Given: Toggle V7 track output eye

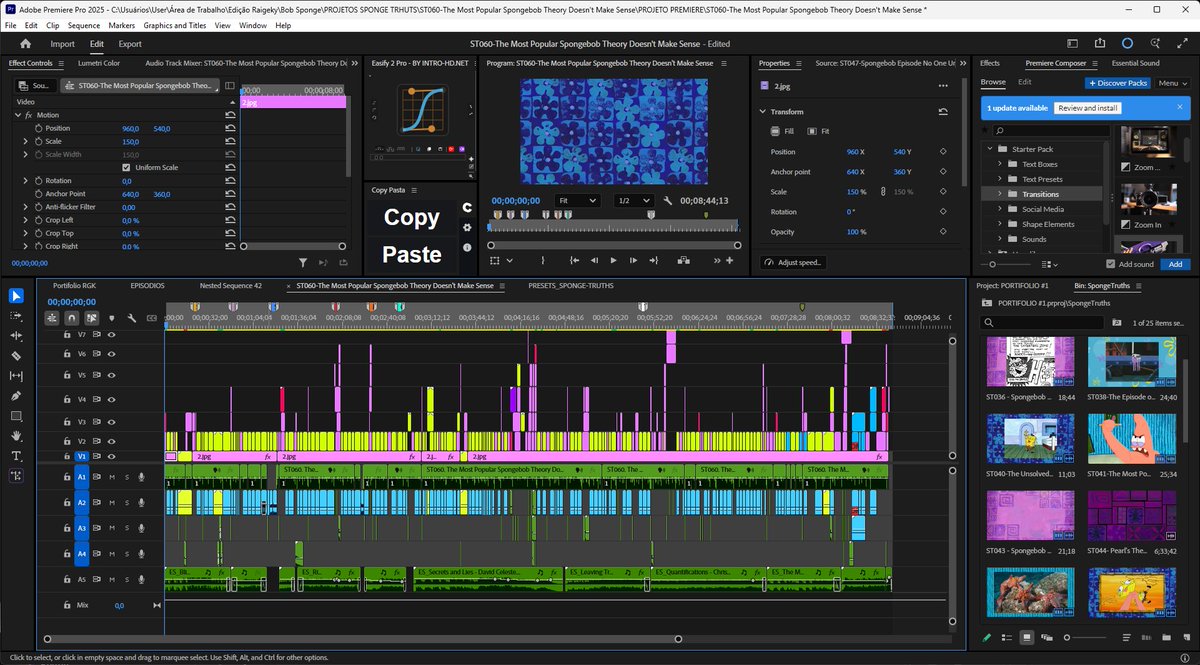Looking at the screenshot, I should pyautogui.click(x=112, y=335).
